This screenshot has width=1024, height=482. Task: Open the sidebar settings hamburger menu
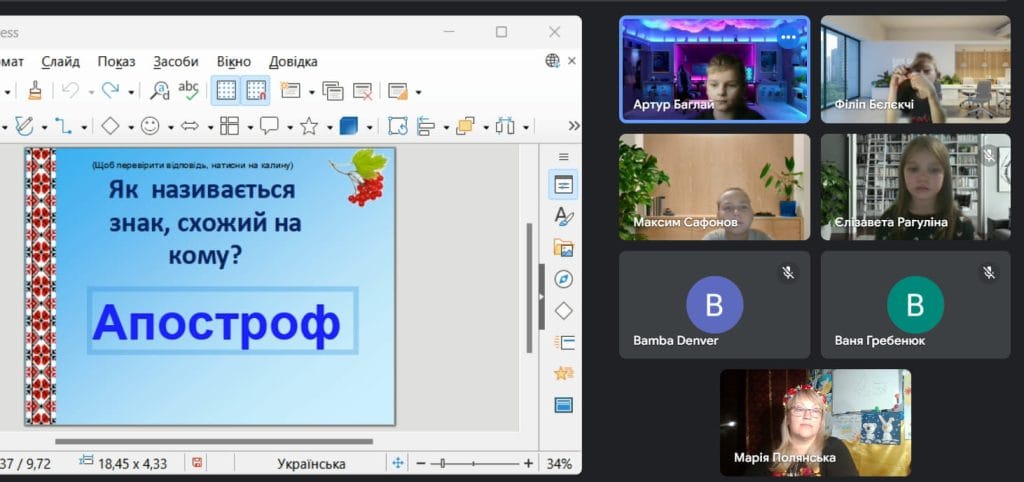(x=564, y=157)
